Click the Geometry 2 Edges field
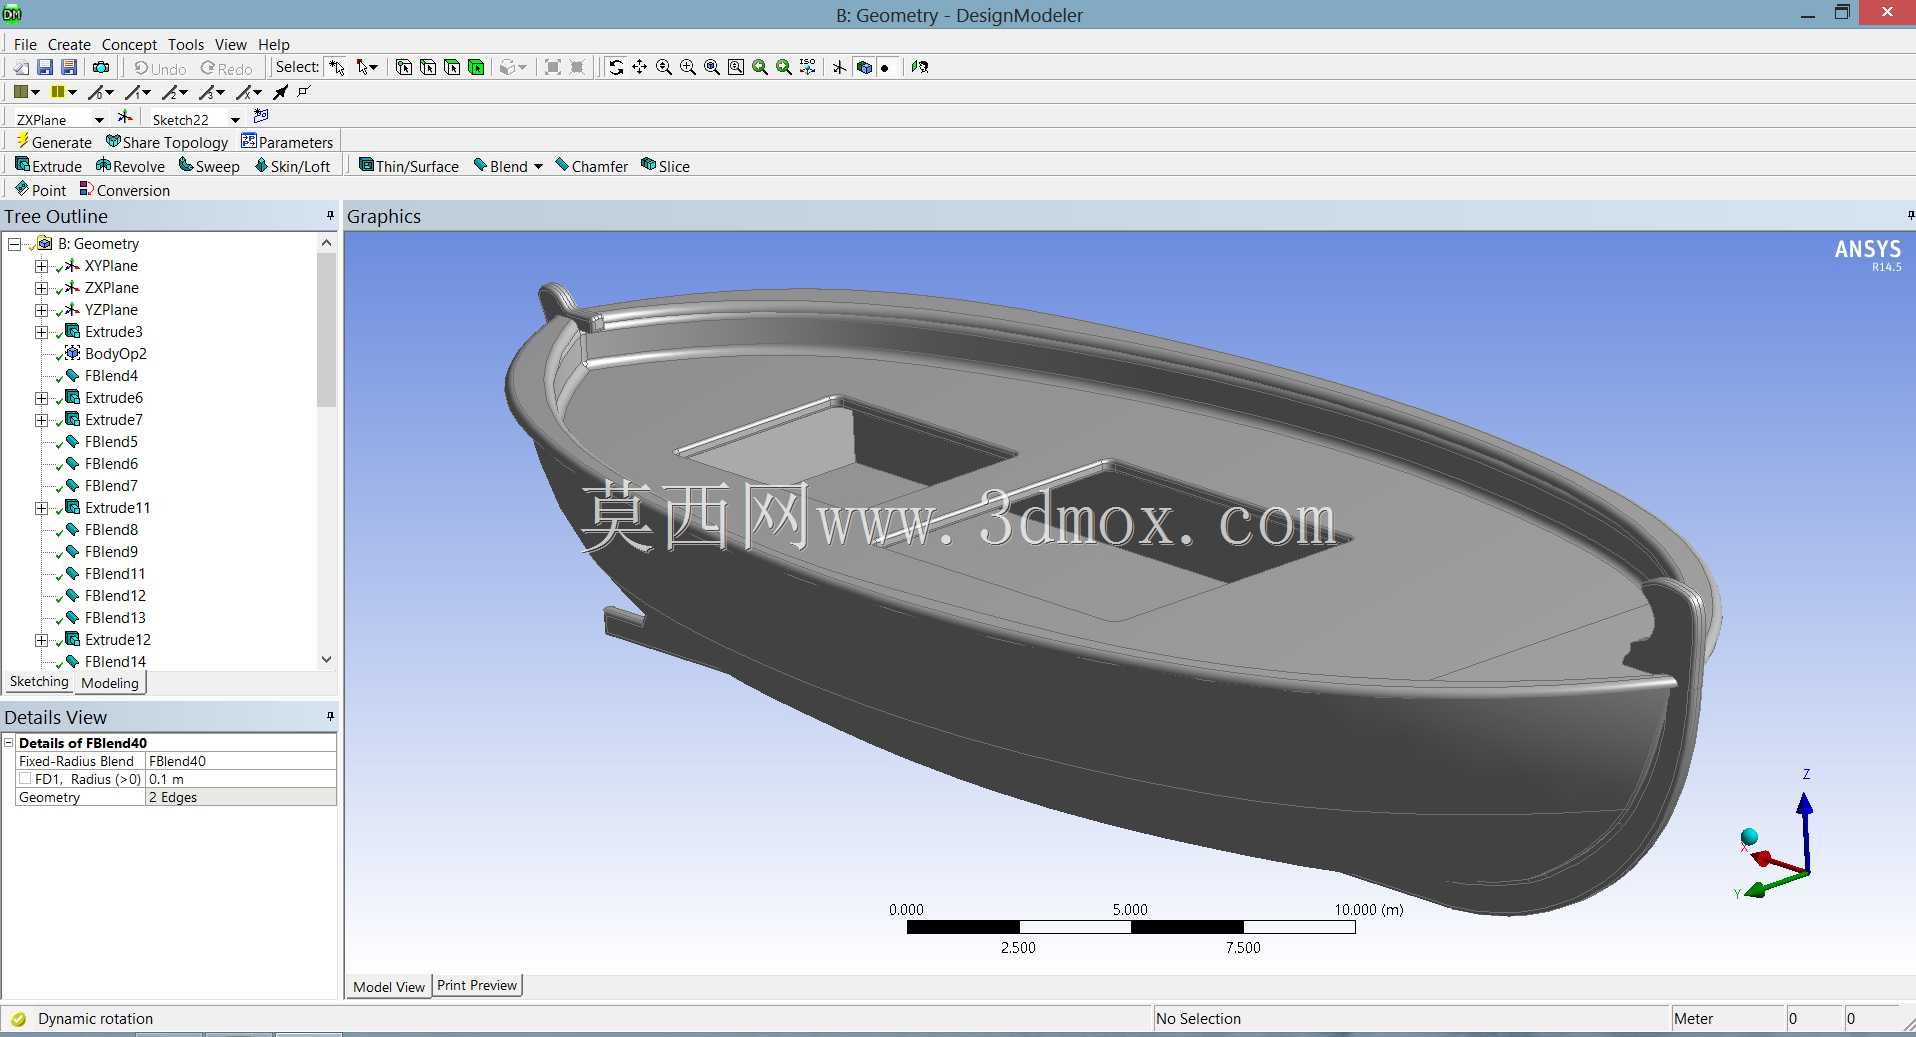The width and height of the screenshot is (1916, 1037). click(241, 797)
